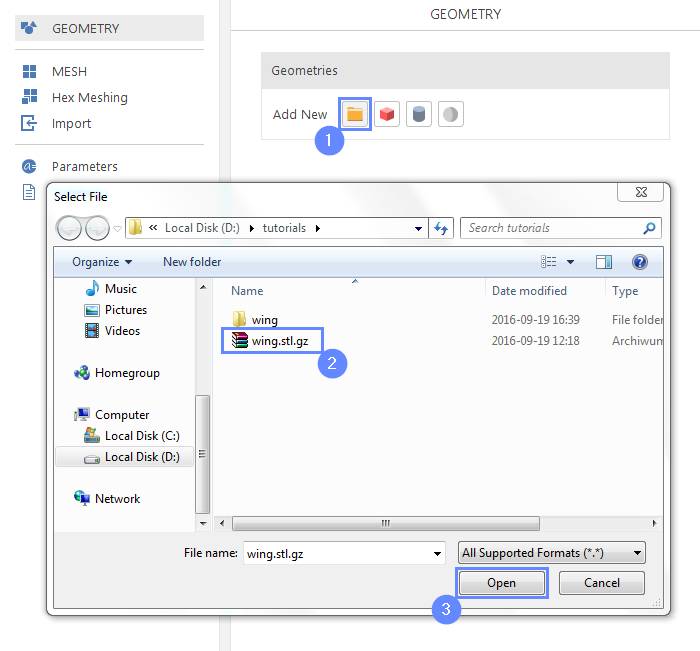Close the Select File dialog
This screenshot has height=651, width=700.
tap(641, 192)
